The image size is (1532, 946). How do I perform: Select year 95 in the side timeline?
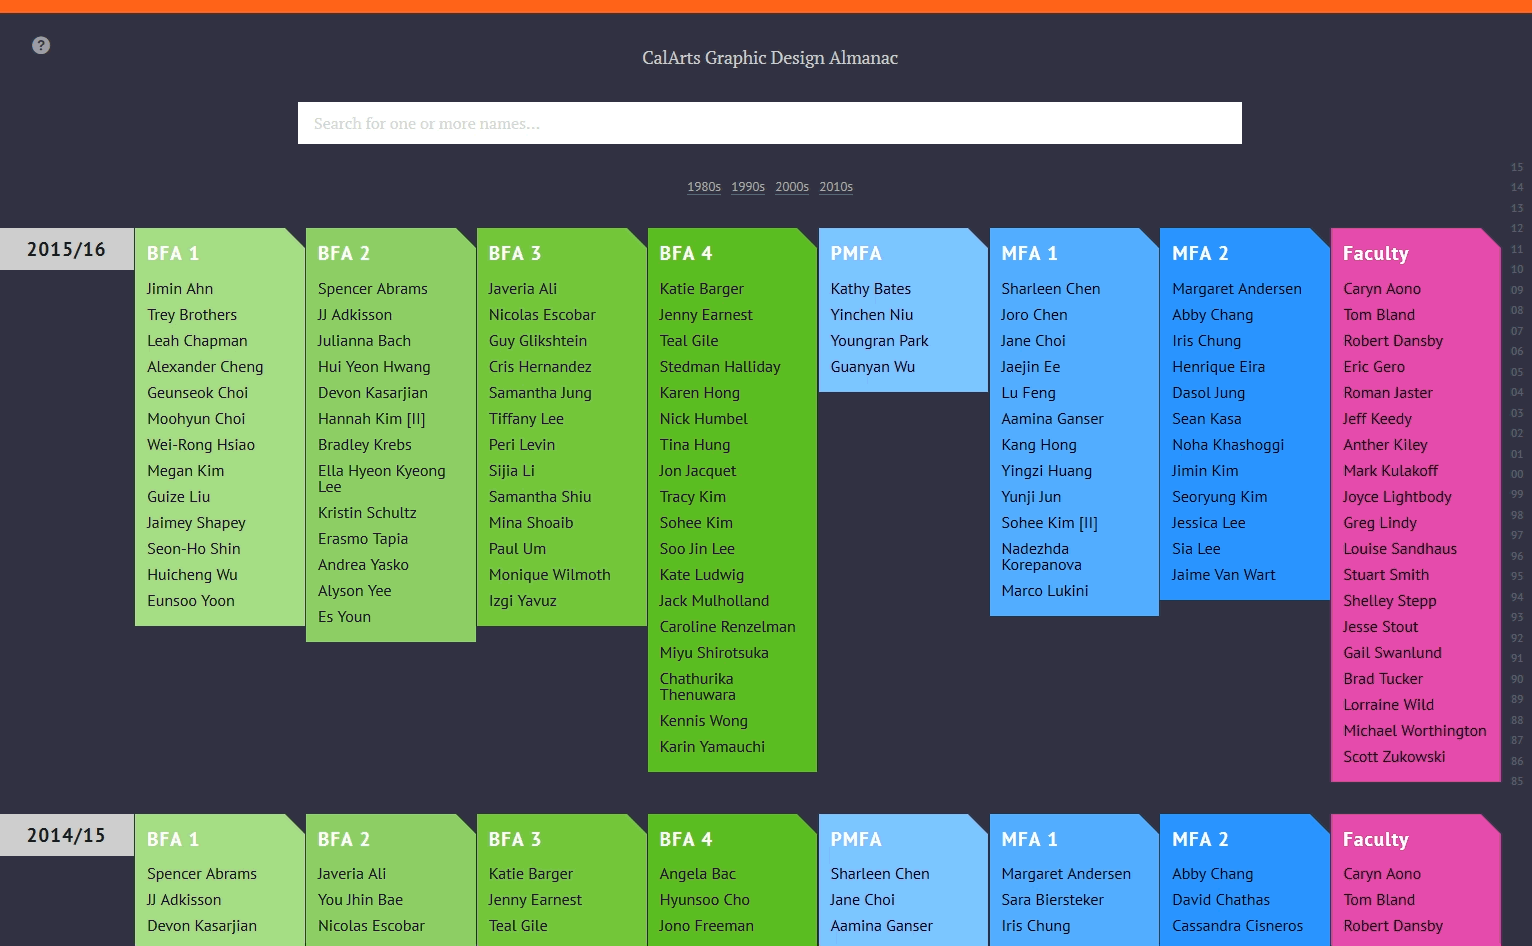(x=1517, y=576)
